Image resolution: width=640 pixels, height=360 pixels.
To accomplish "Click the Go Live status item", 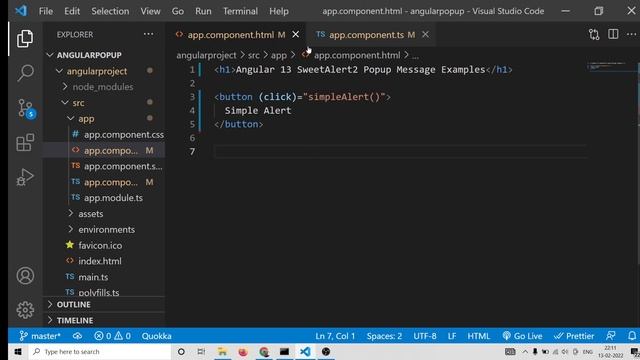I will point(522,336).
